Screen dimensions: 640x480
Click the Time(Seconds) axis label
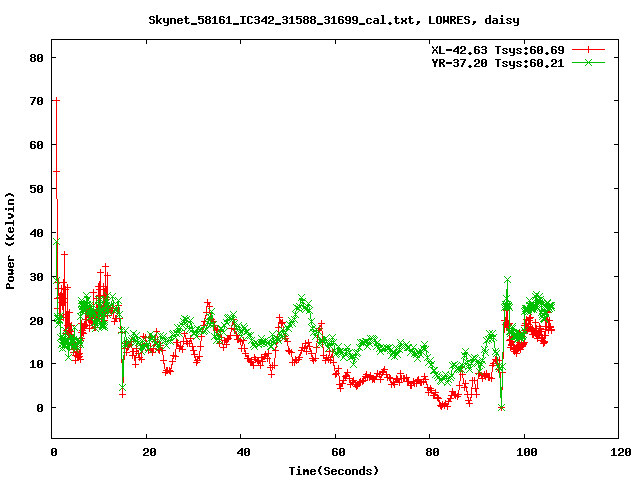pos(334,471)
